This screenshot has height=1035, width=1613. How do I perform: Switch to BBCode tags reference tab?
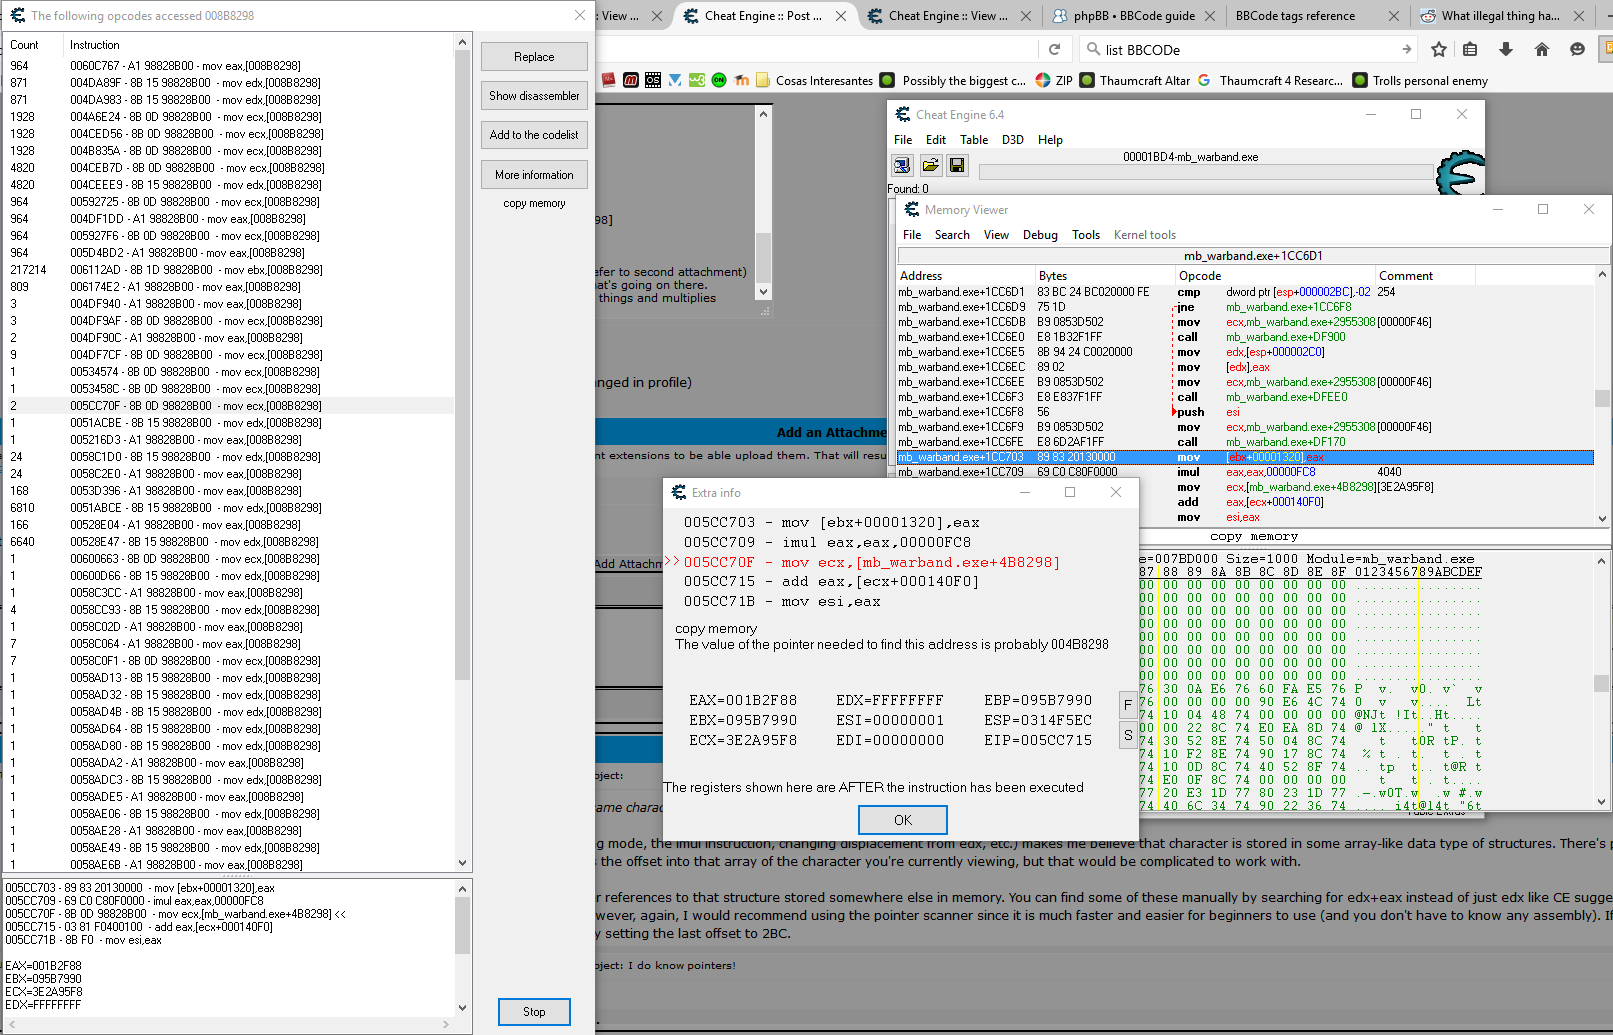click(x=1295, y=16)
